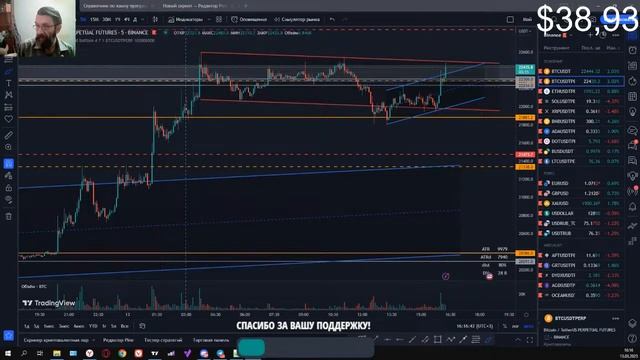The height and width of the screenshot is (360, 640).
Task: Open the Редактор Pine tab
Action: (x=118, y=340)
